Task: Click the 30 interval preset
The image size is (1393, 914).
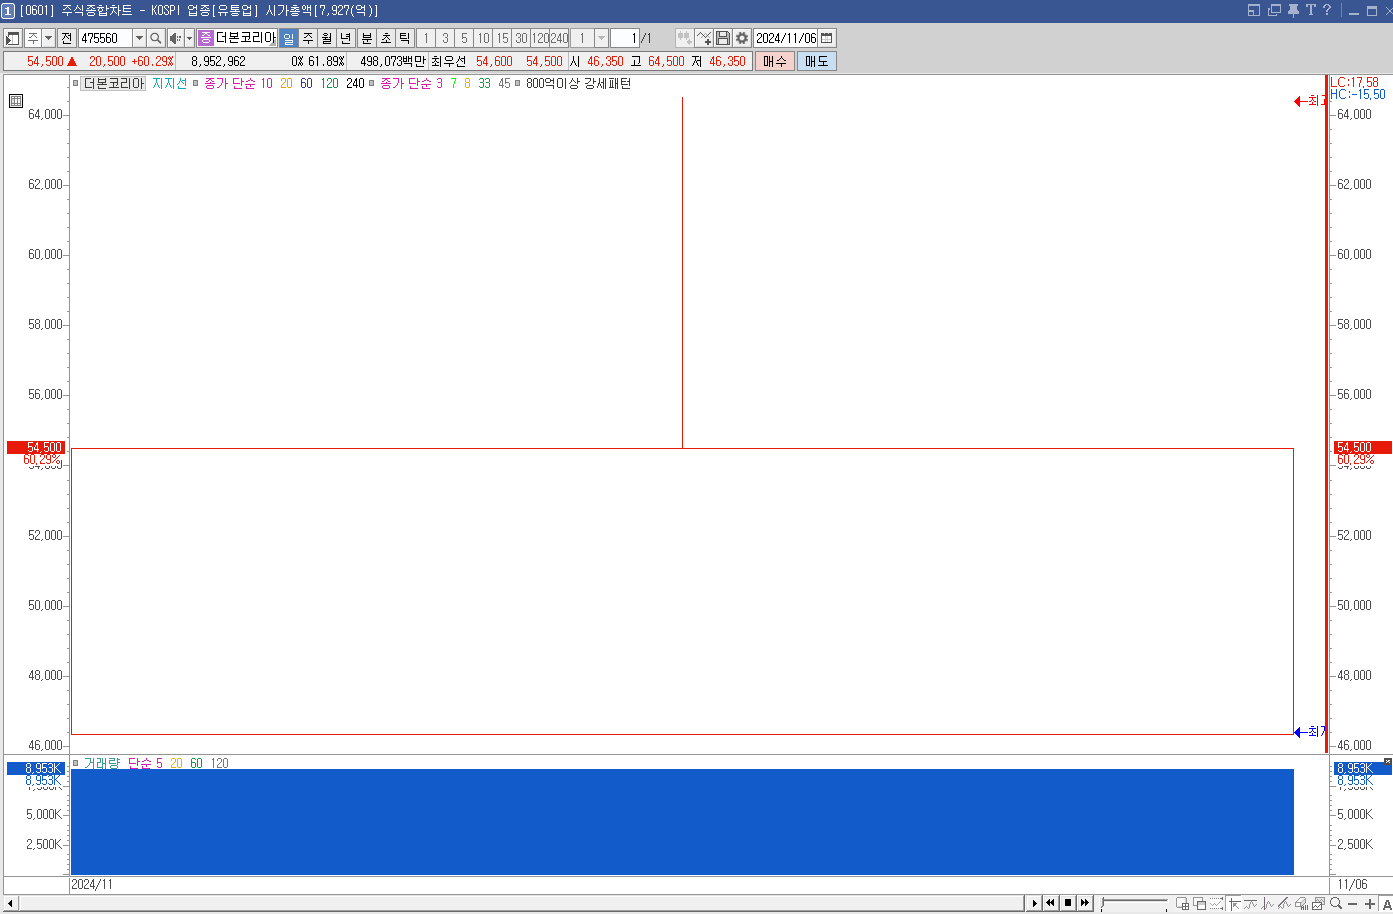Action: (x=521, y=38)
